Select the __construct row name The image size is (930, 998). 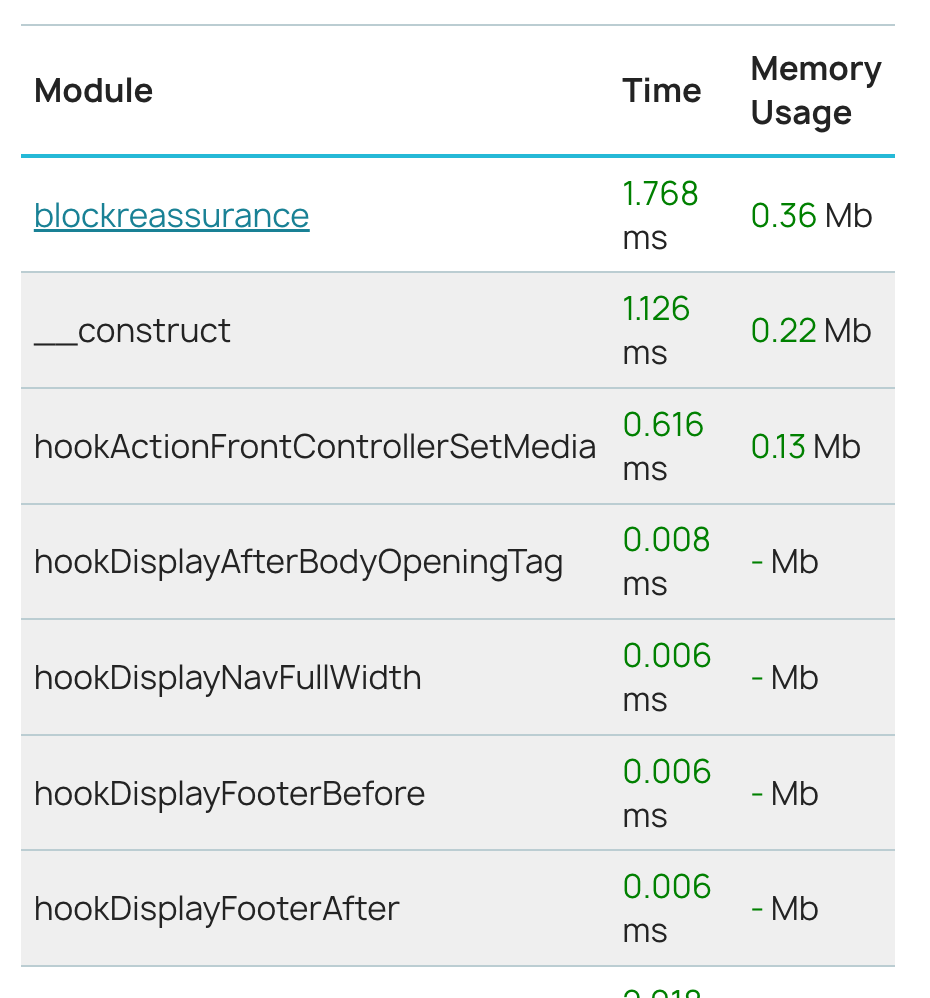(x=132, y=331)
